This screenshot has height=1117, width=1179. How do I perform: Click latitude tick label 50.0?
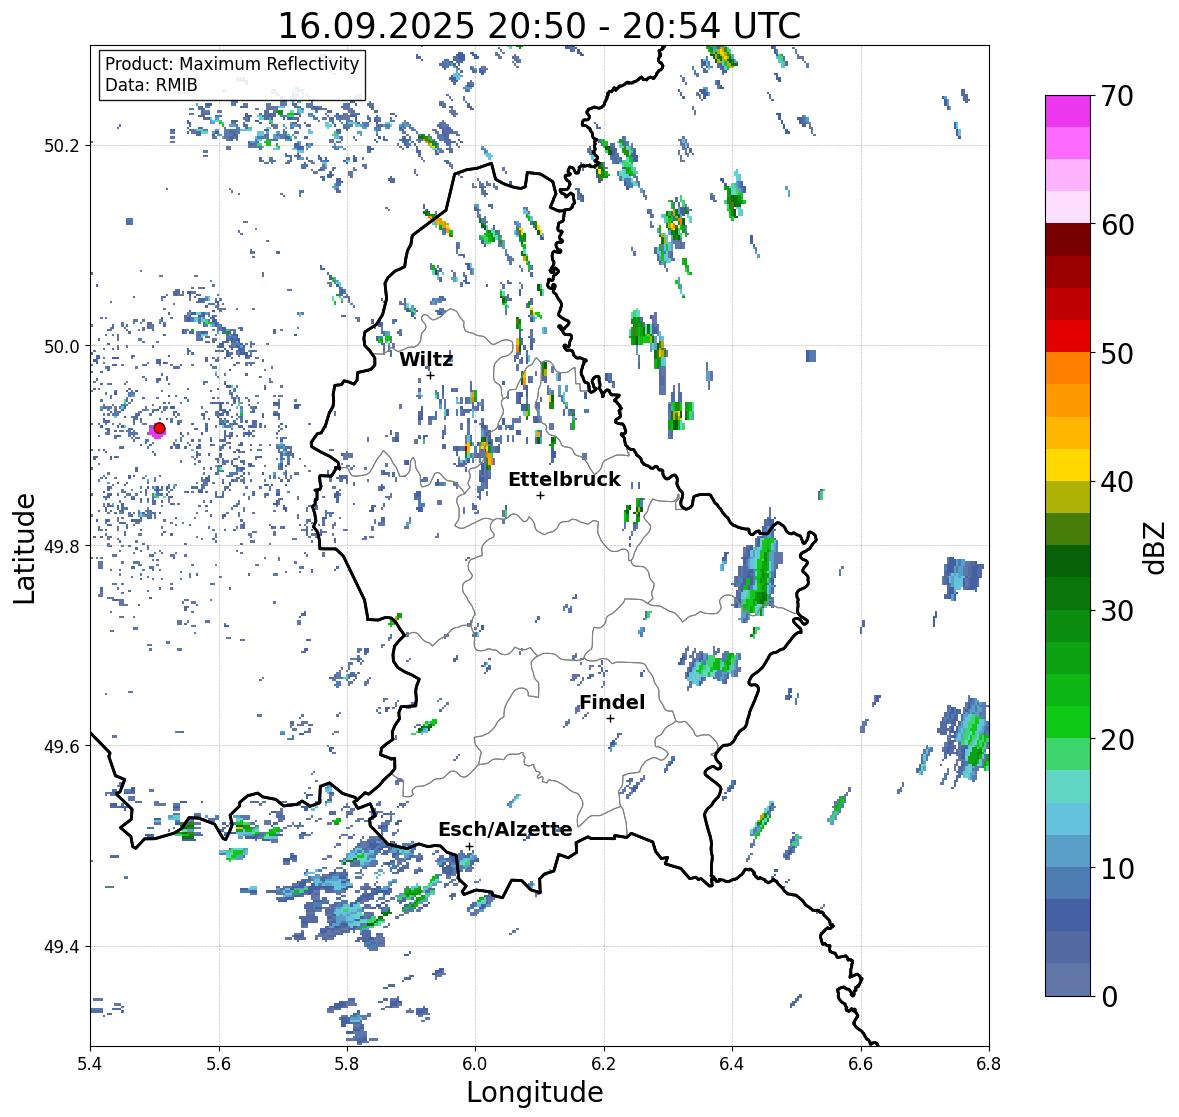point(62,347)
